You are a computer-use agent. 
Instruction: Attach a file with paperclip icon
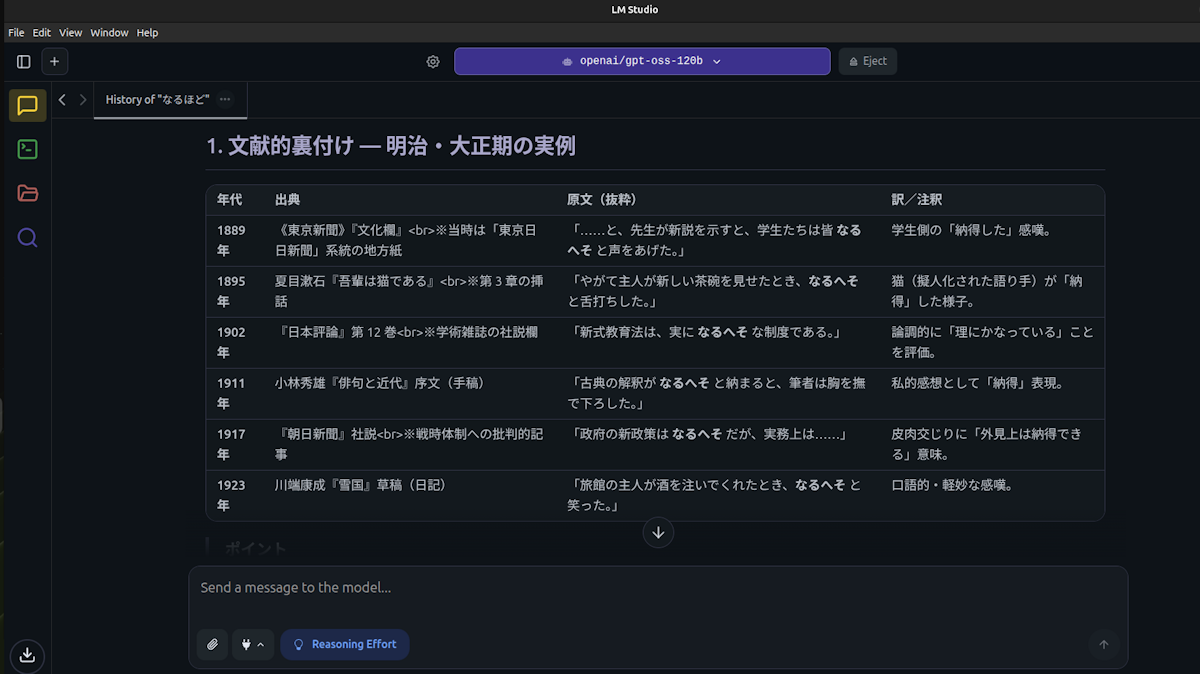(x=212, y=645)
